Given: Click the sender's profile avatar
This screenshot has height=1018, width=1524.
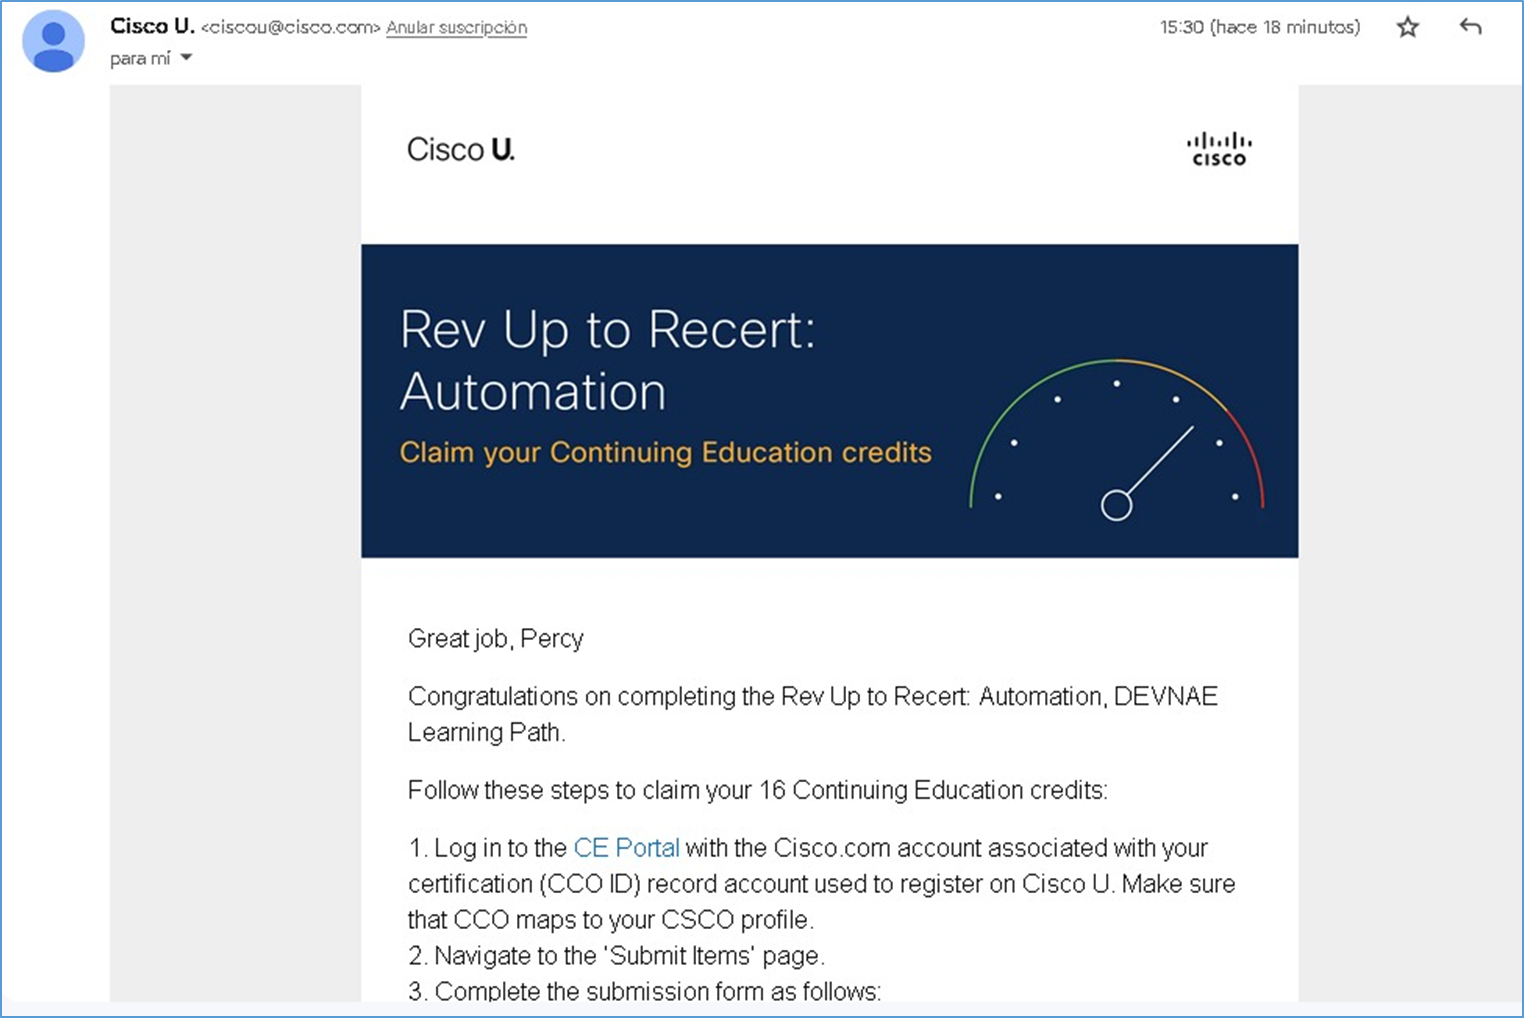Looking at the screenshot, I should pyautogui.click(x=52, y=40).
